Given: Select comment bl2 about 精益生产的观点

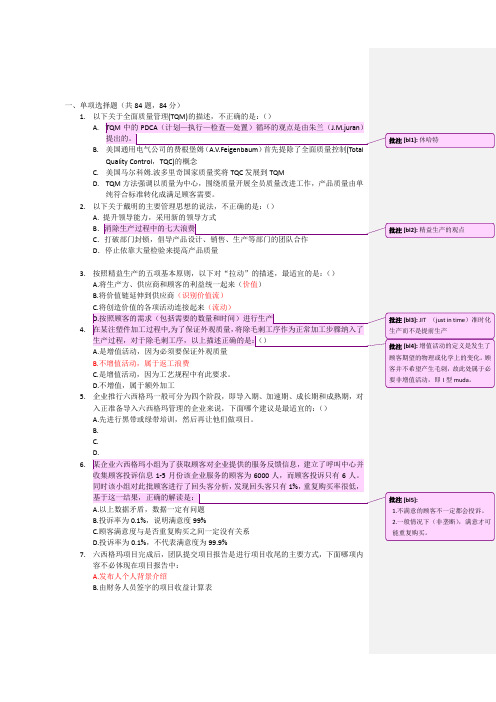Looking at the screenshot, I should coord(440,230).
